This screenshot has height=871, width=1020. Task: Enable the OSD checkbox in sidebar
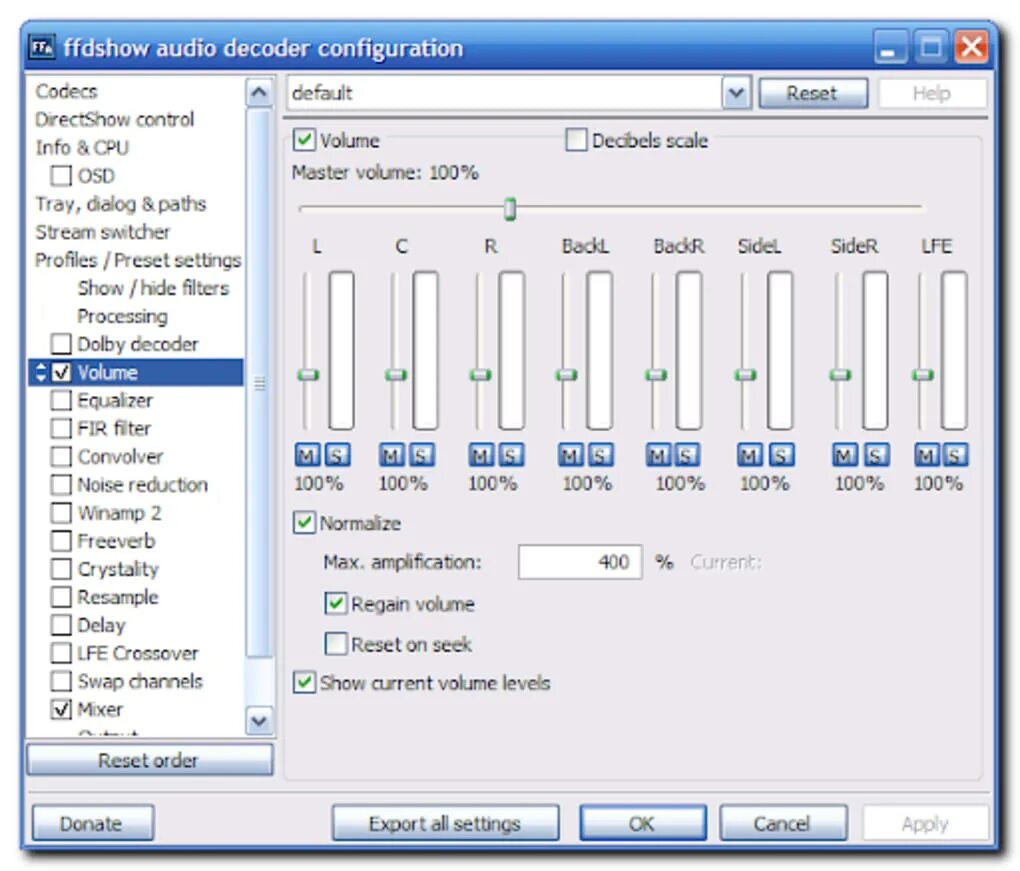click(x=61, y=176)
